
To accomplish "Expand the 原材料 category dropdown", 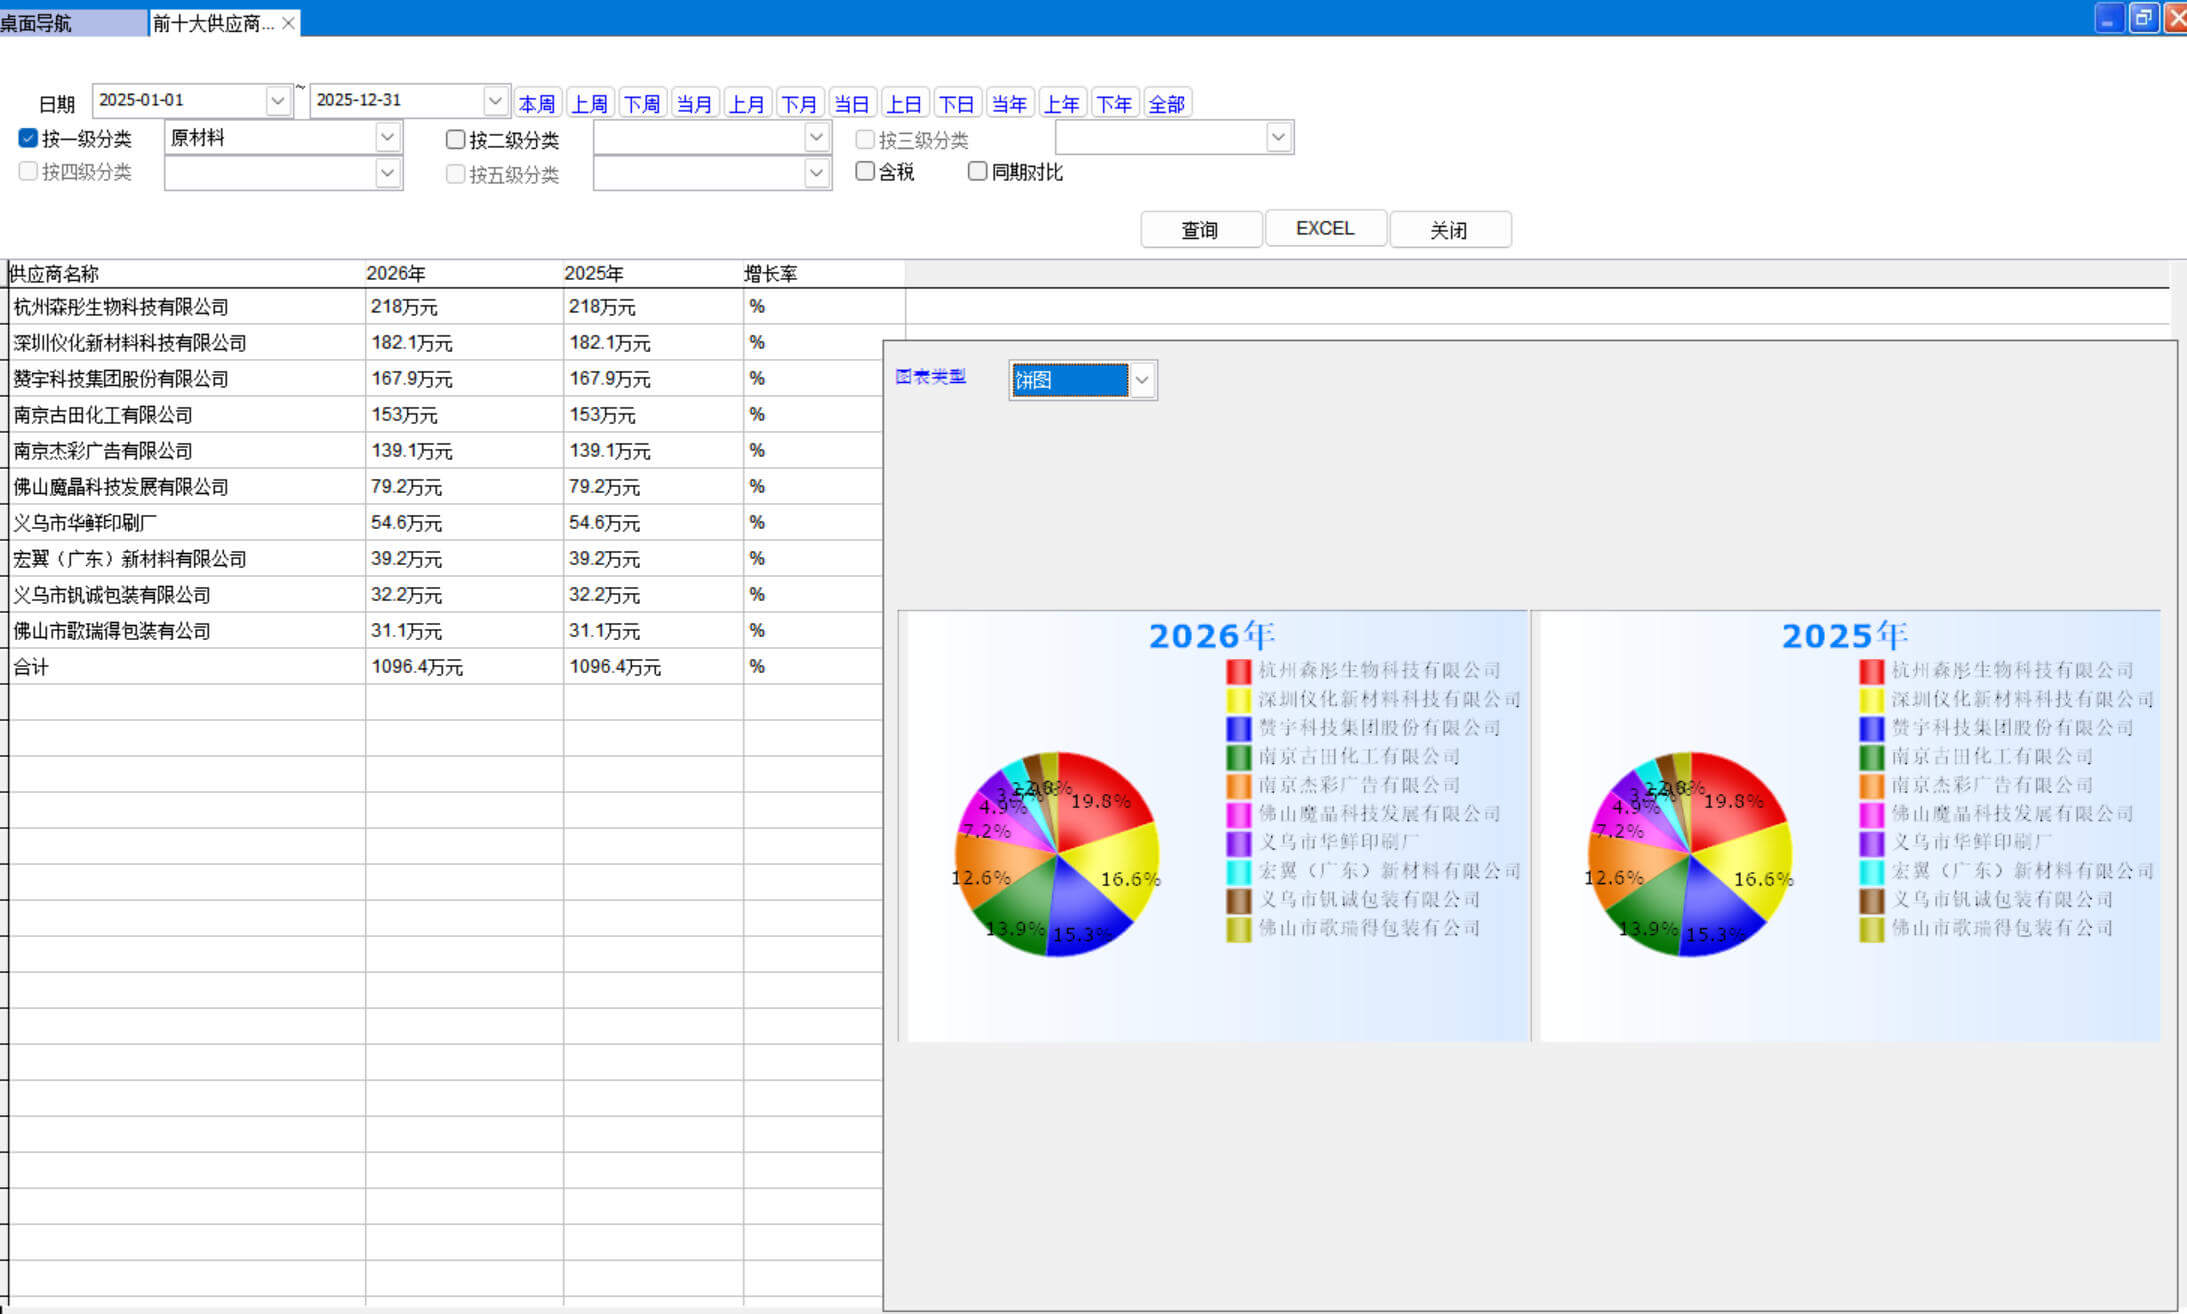I will point(387,137).
